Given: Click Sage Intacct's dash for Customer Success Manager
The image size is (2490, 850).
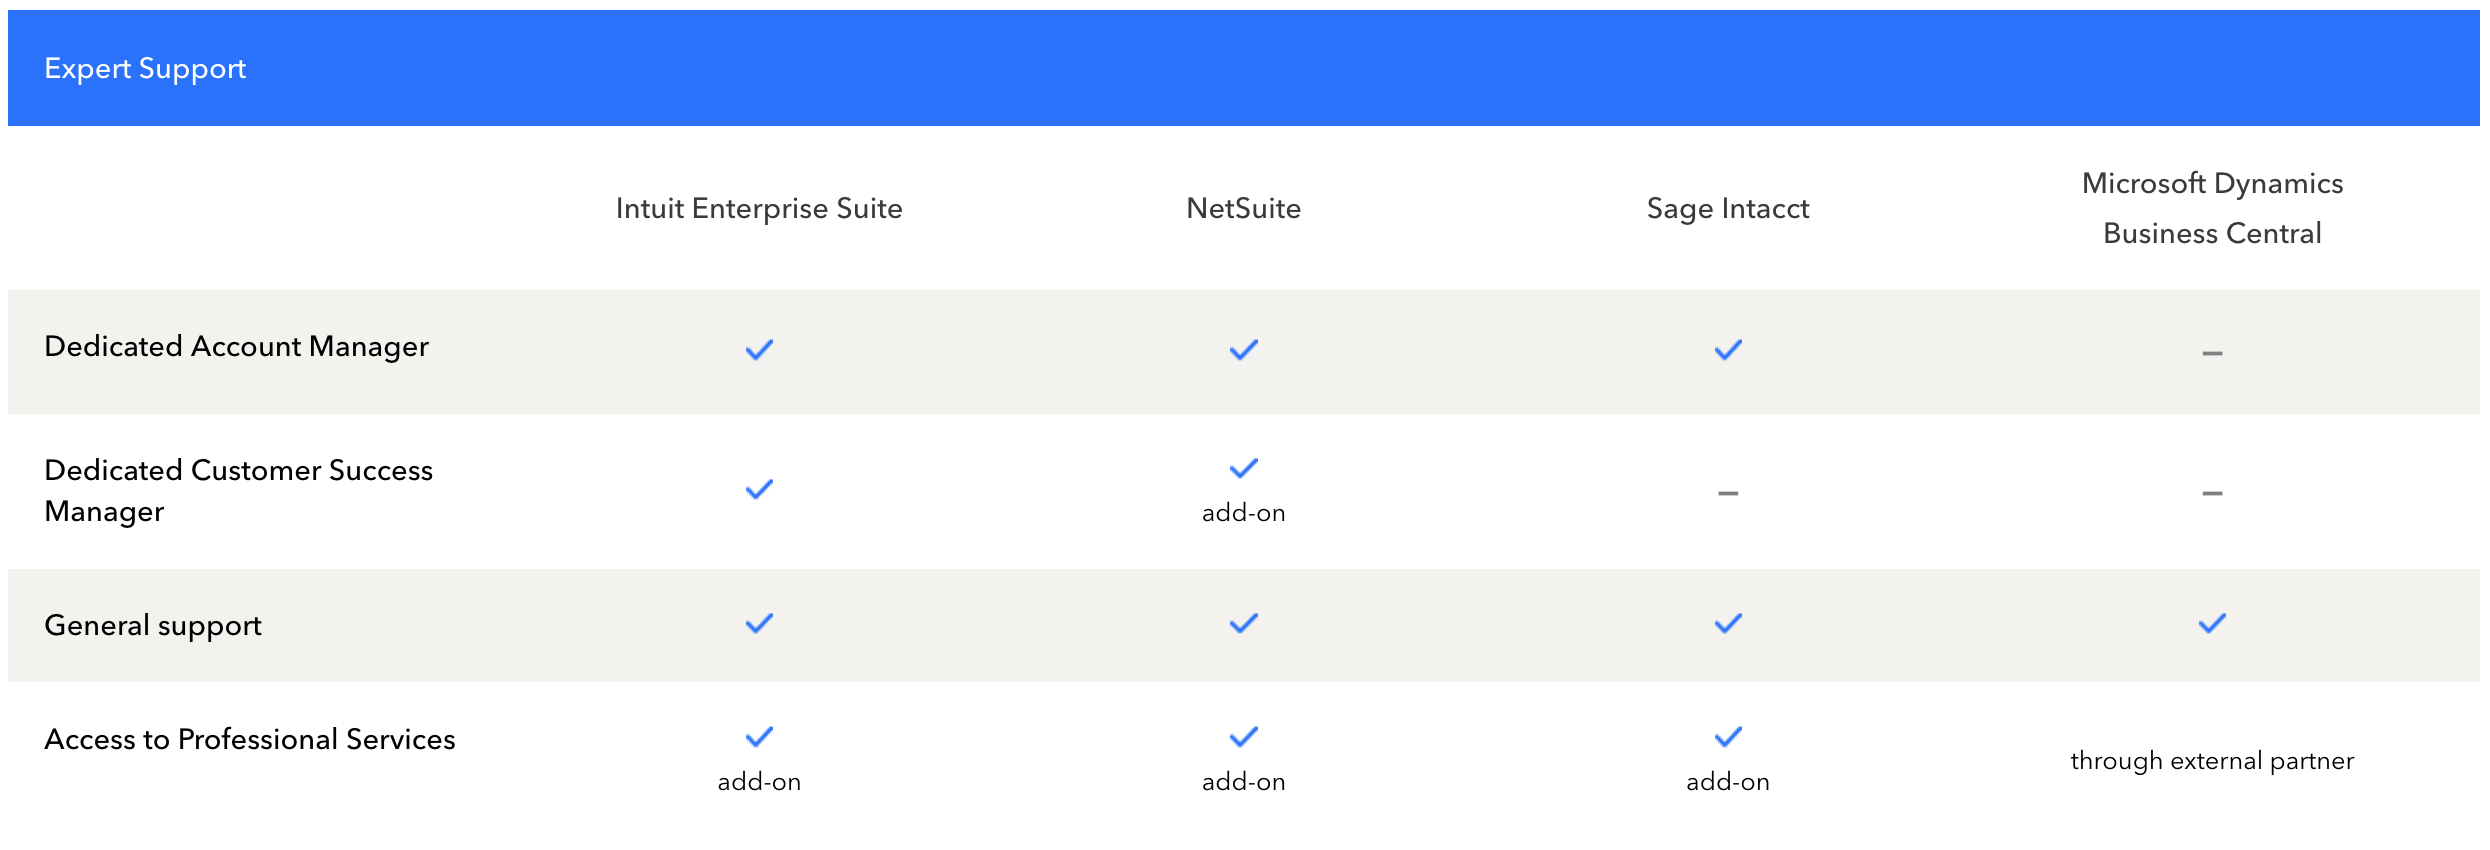Looking at the screenshot, I should pyautogui.click(x=1728, y=493).
